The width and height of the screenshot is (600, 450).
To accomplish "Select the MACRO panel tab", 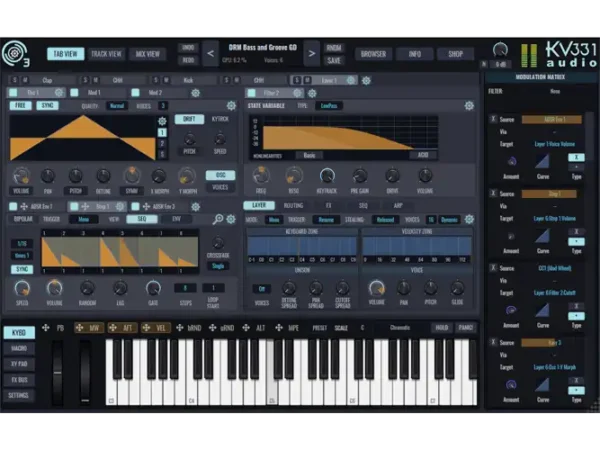I will pos(19,348).
